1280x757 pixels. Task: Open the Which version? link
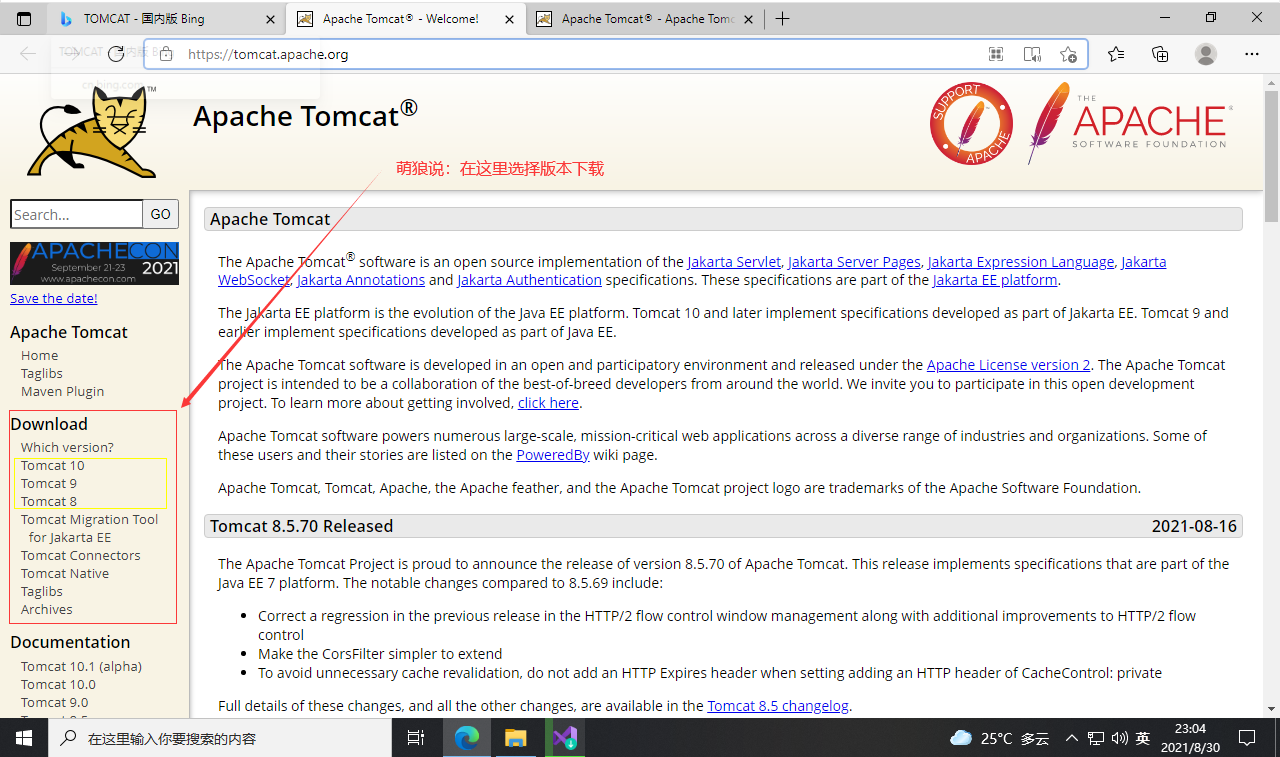pos(67,447)
